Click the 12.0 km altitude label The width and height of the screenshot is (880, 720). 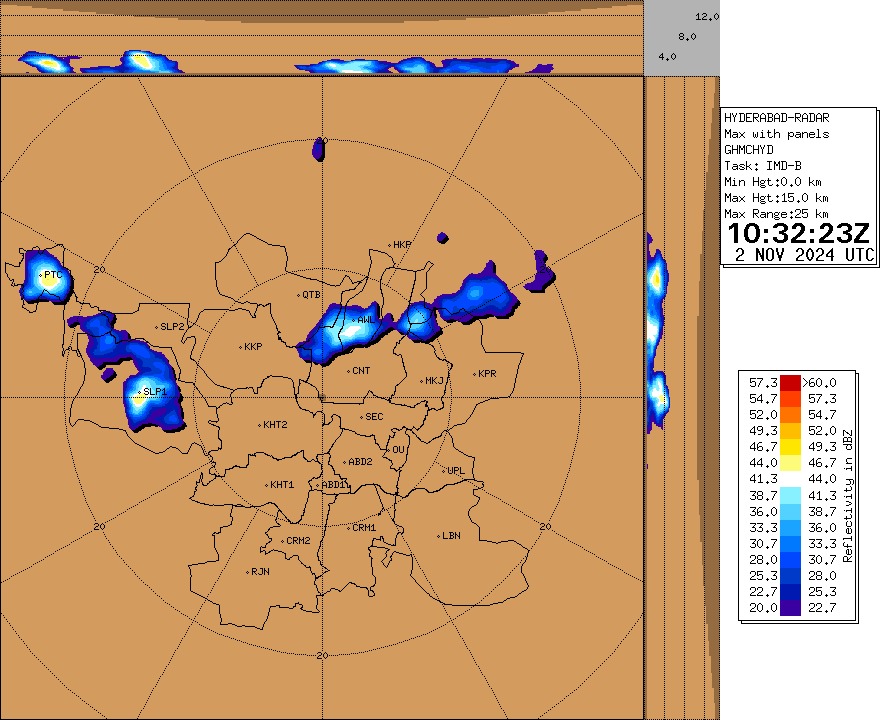point(706,16)
